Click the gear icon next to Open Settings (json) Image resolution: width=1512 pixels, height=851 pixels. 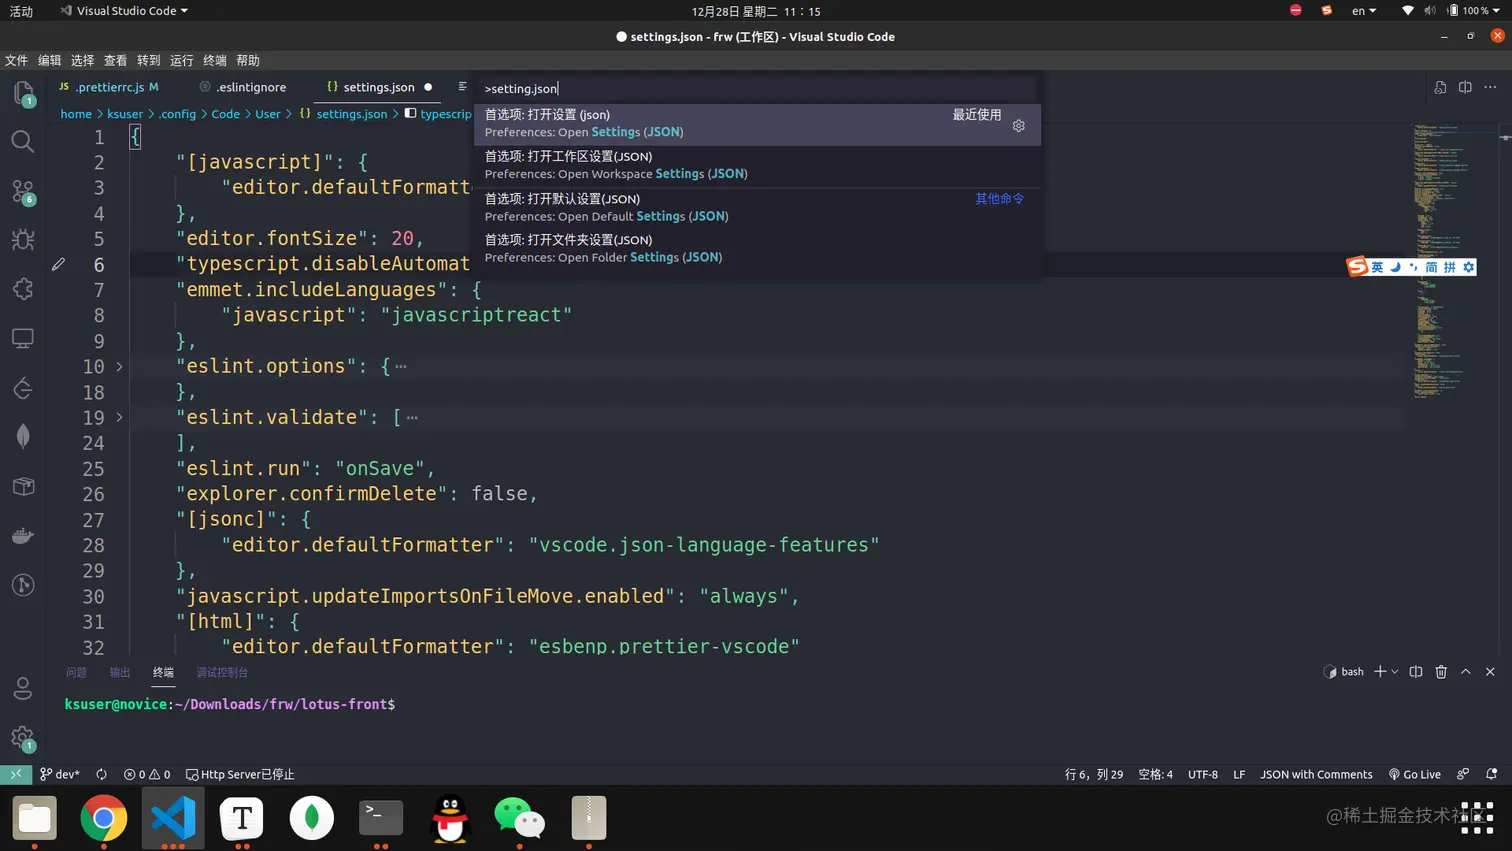click(1018, 125)
